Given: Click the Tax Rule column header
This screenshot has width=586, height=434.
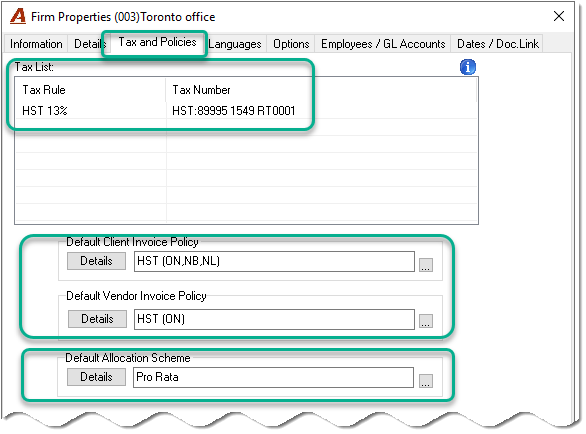Looking at the screenshot, I should pyautogui.click(x=90, y=90).
